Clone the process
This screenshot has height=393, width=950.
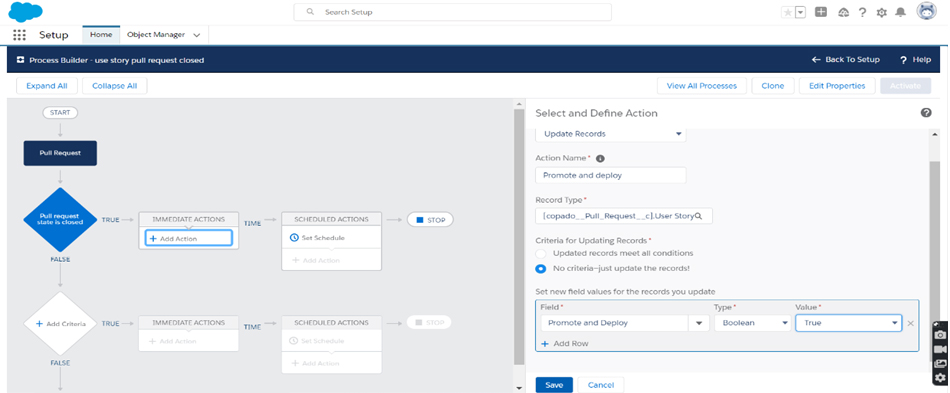pyautogui.click(x=772, y=86)
